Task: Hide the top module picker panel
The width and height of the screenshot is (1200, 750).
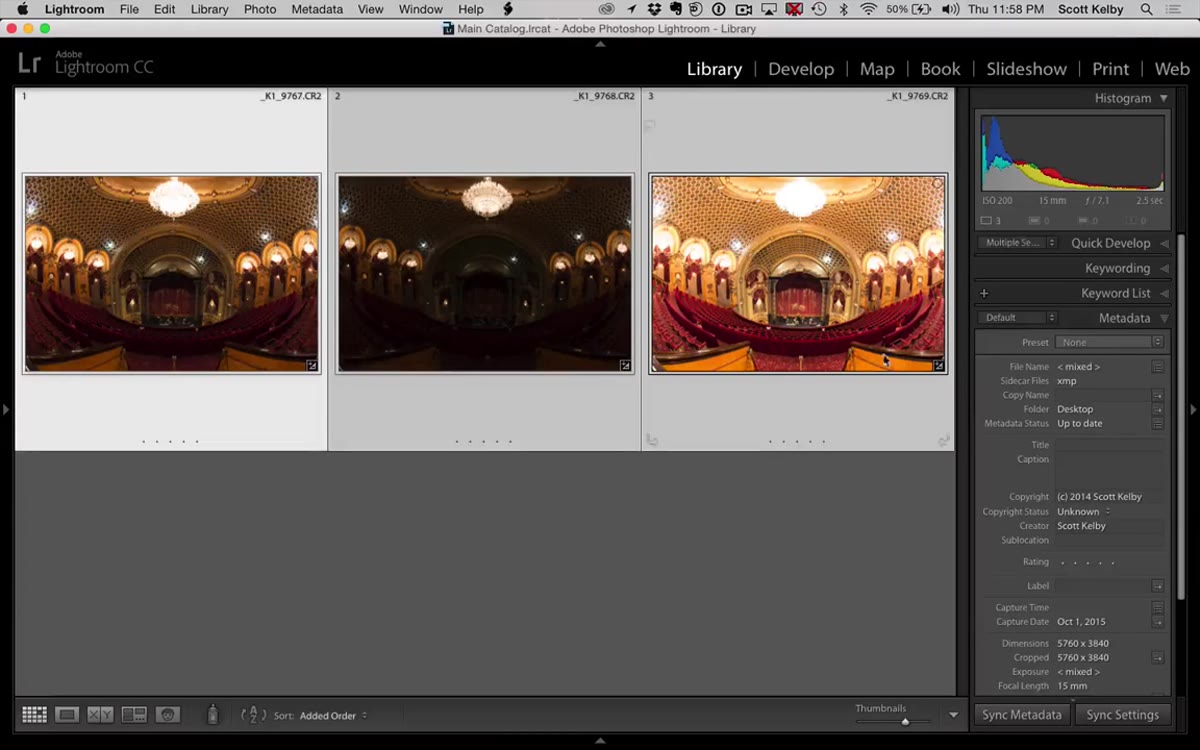Action: pos(600,44)
